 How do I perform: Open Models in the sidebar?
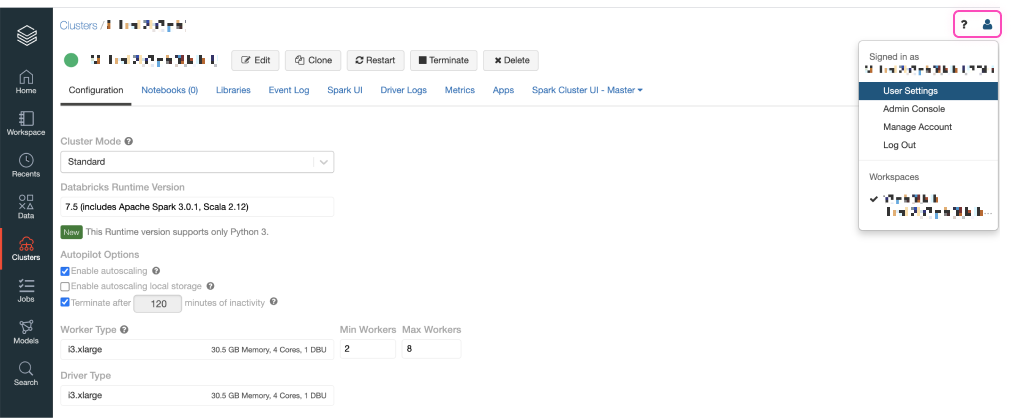tap(26, 332)
